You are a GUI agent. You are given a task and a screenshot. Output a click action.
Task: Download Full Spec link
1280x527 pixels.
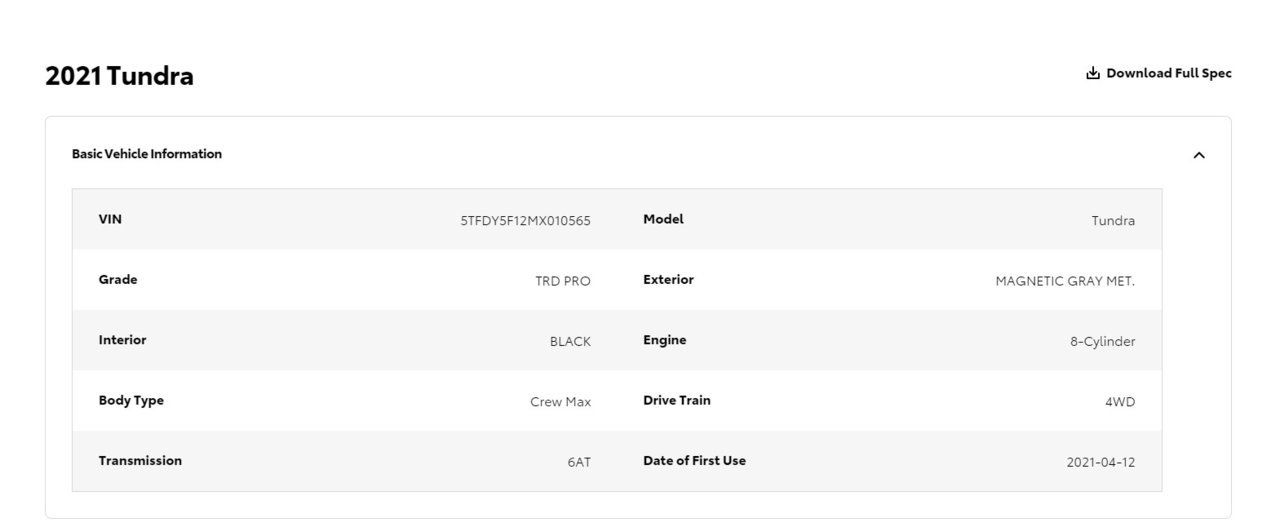pos(1159,73)
